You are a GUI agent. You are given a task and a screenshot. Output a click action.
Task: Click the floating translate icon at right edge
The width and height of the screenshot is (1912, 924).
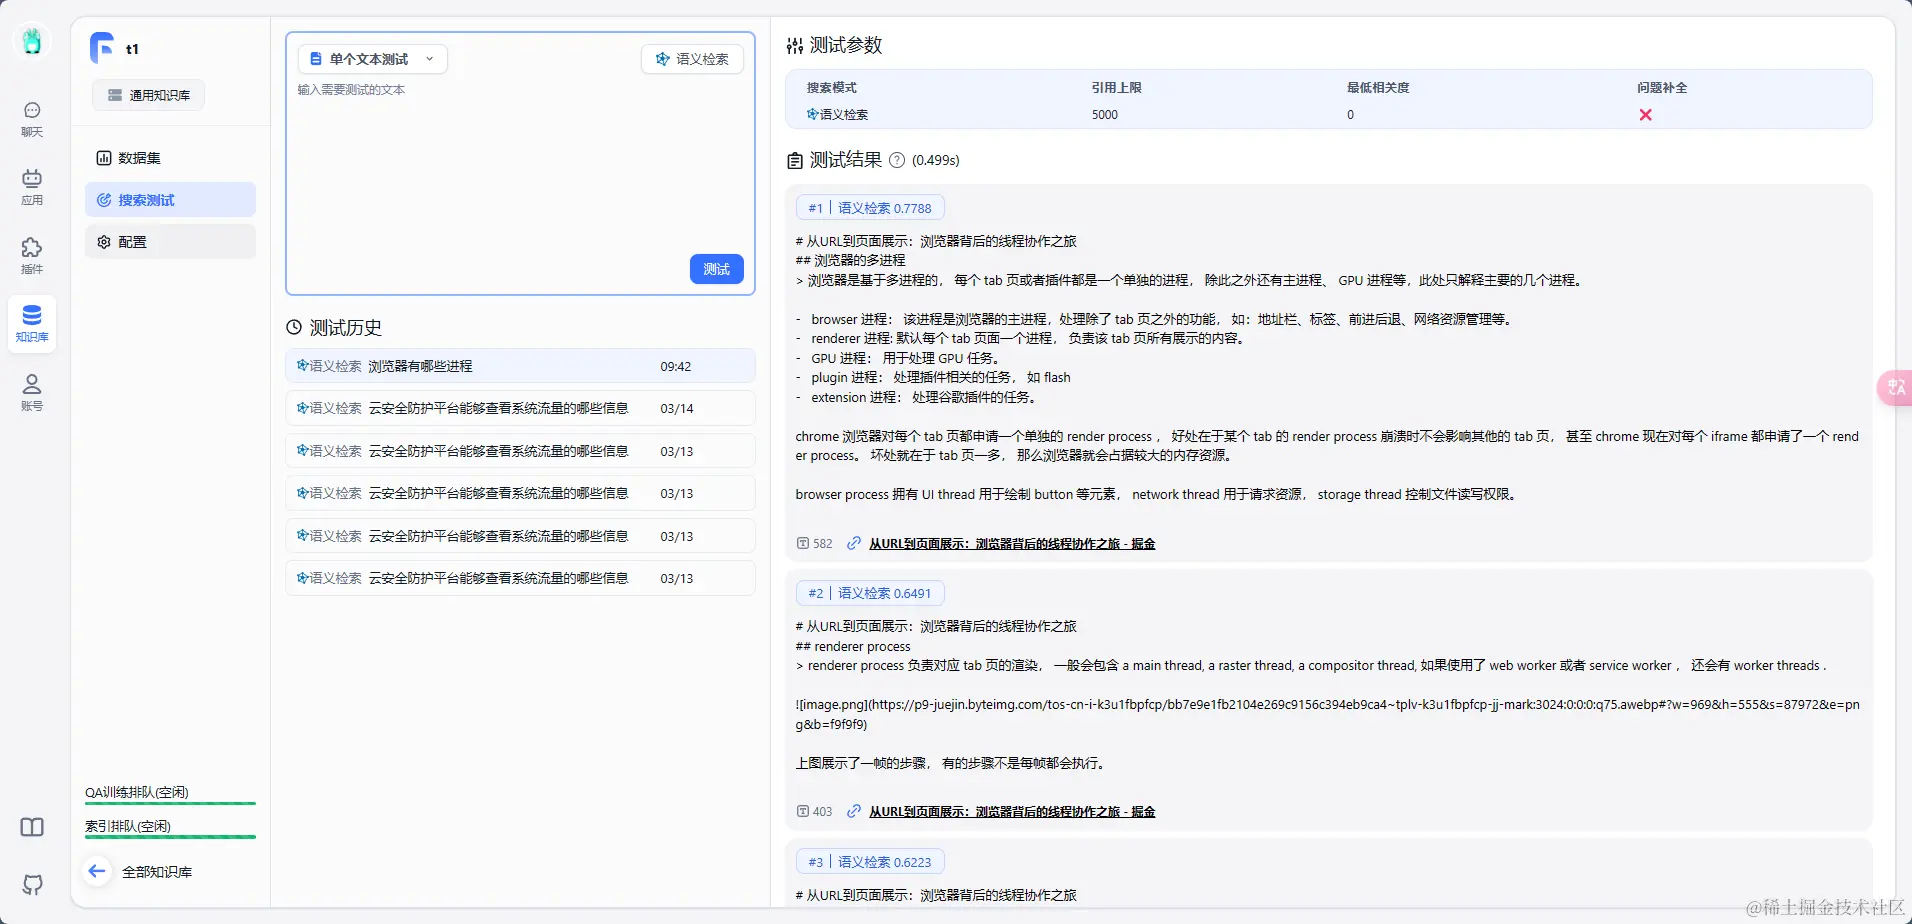click(x=1896, y=387)
